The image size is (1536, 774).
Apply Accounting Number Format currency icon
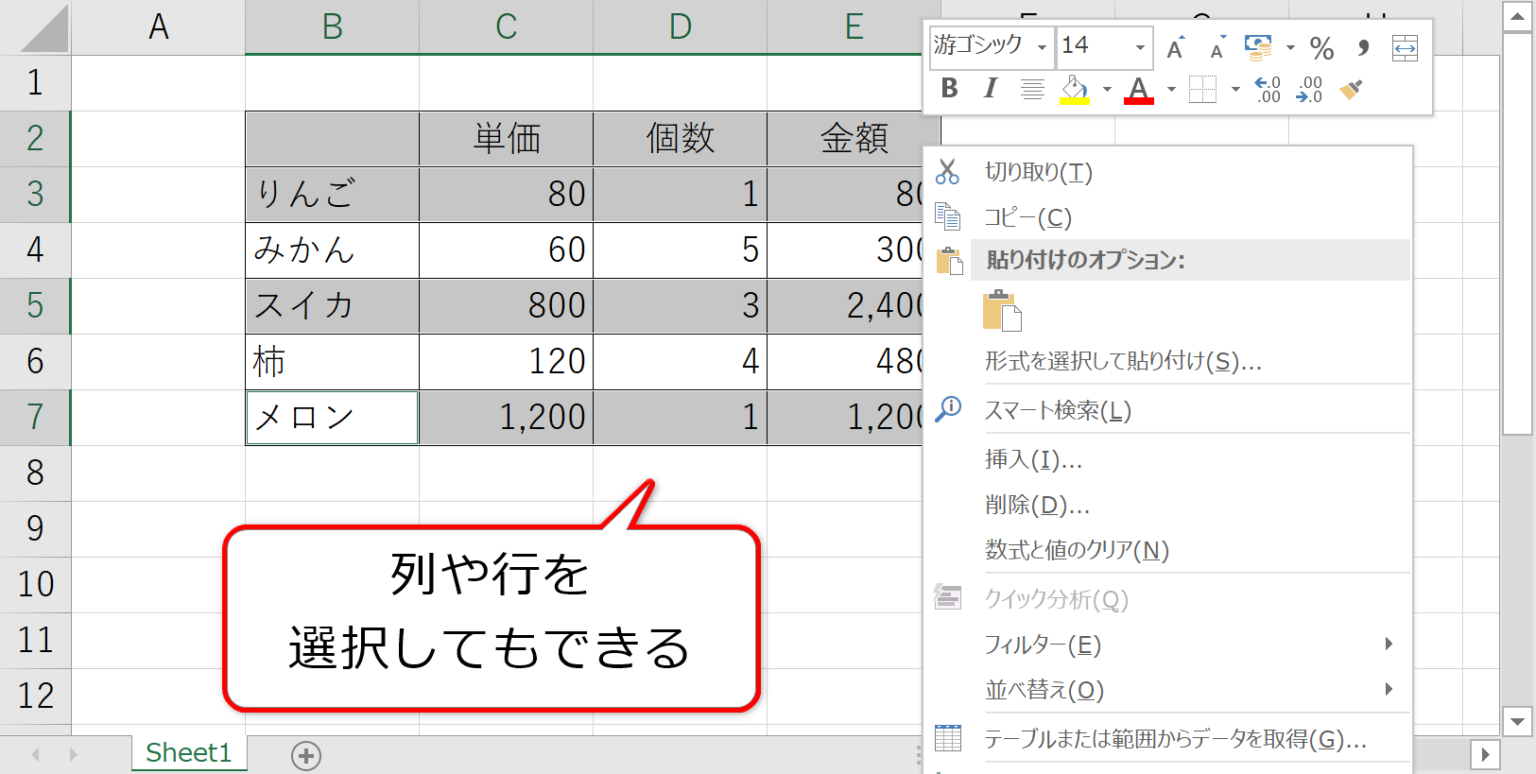(1258, 46)
